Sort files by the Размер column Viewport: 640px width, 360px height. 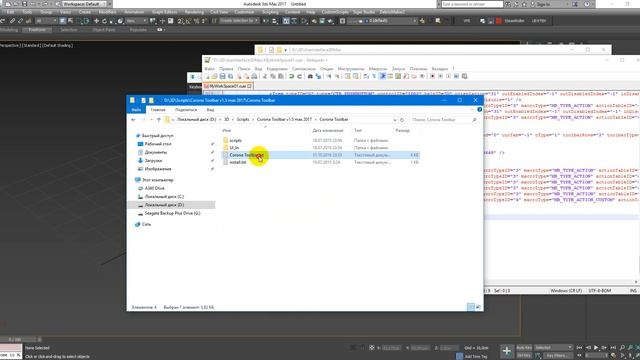(402, 131)
